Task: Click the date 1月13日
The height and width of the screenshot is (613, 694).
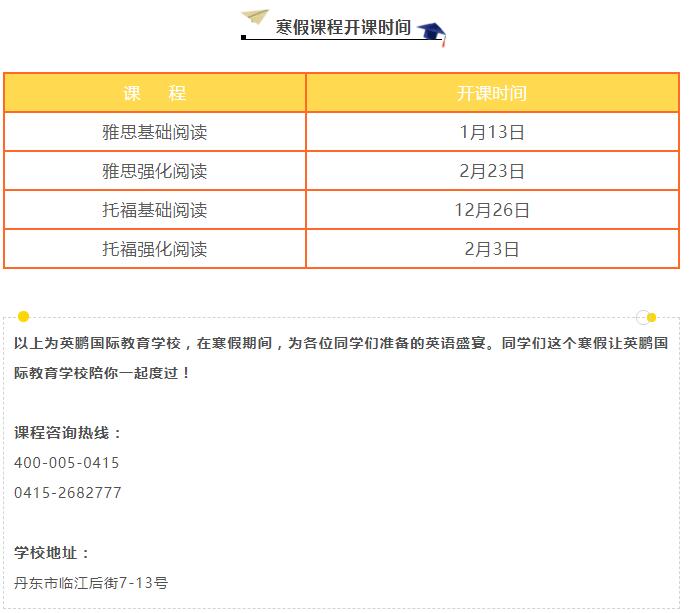Action: (x=492, y=132)
